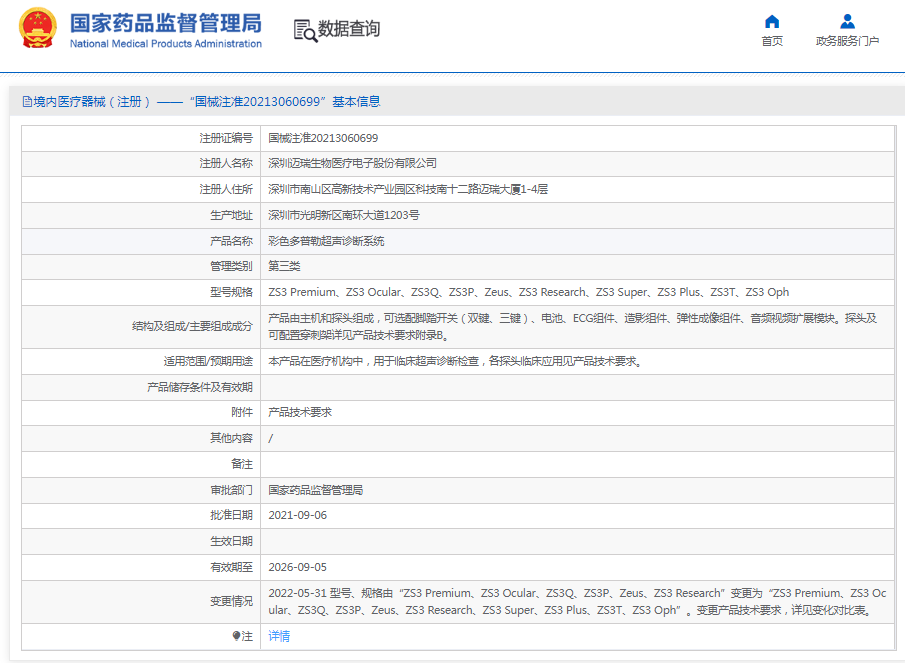
Task: Select 产品技术要求 attachment value
Action: coord(300,413)
